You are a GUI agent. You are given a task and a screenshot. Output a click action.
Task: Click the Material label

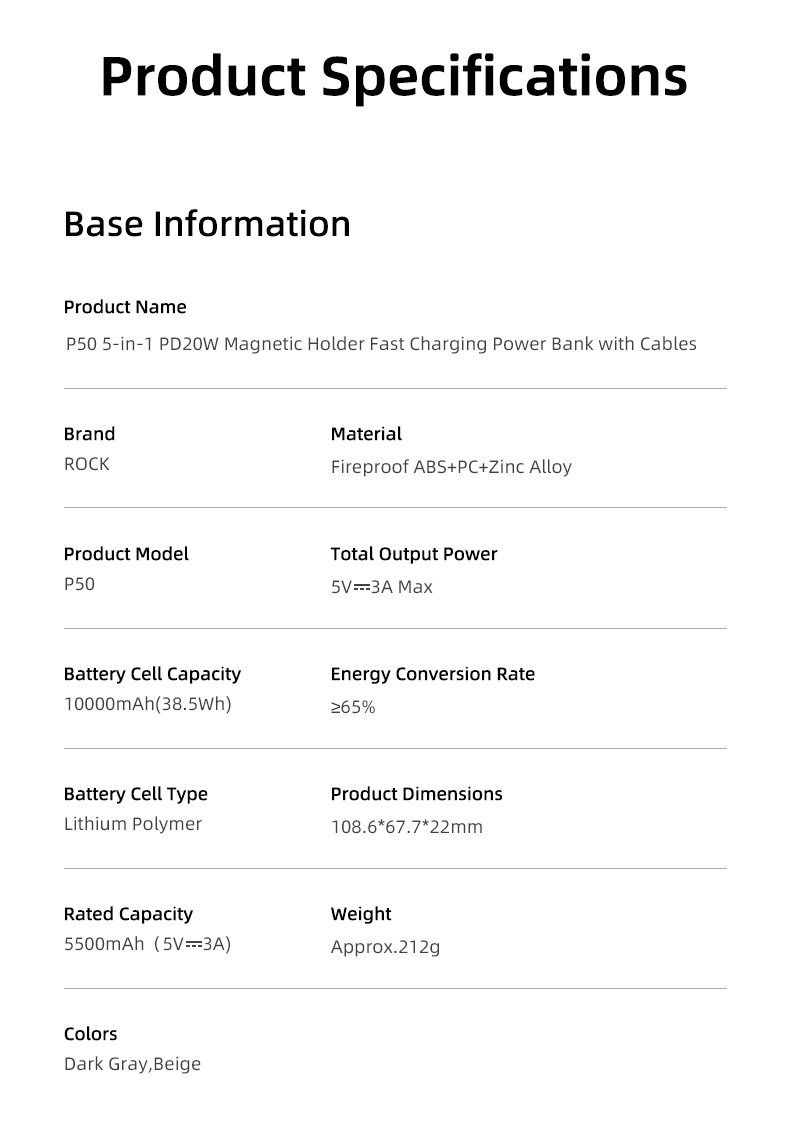(x=366, y=434)
